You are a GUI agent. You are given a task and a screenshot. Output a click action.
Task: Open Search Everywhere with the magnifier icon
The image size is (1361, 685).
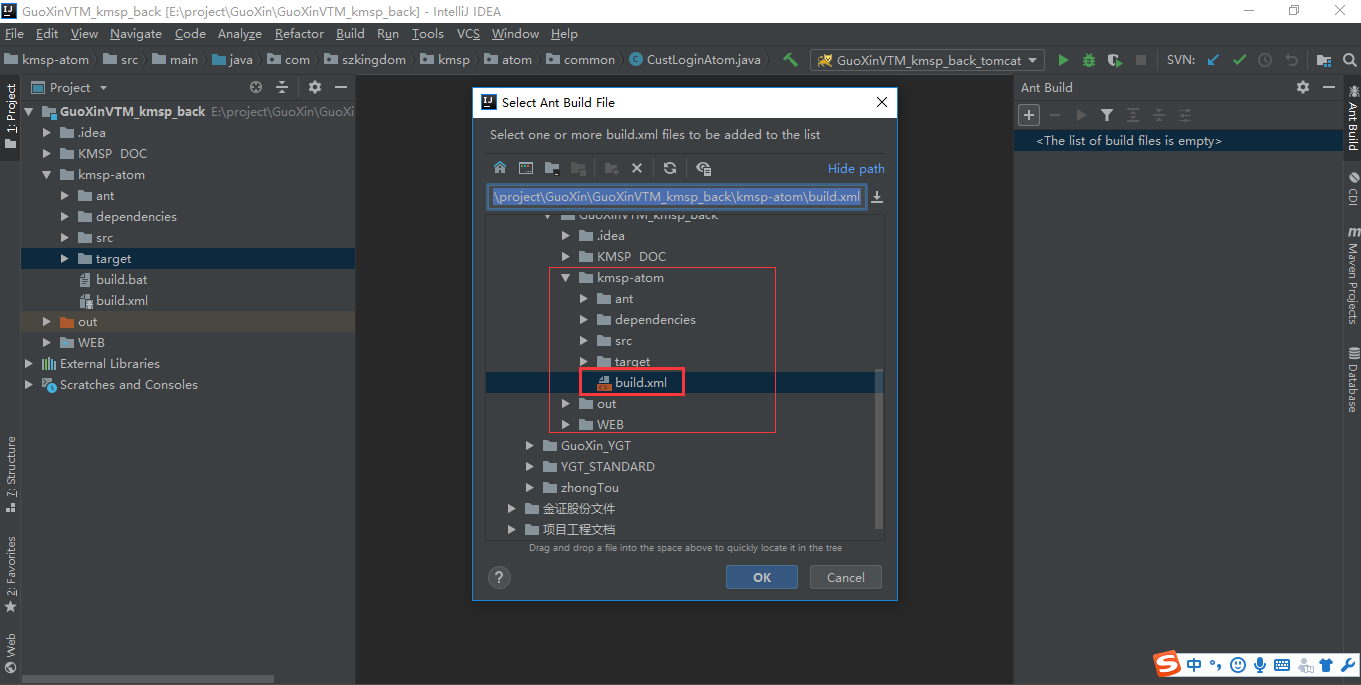coord(1348,60)
